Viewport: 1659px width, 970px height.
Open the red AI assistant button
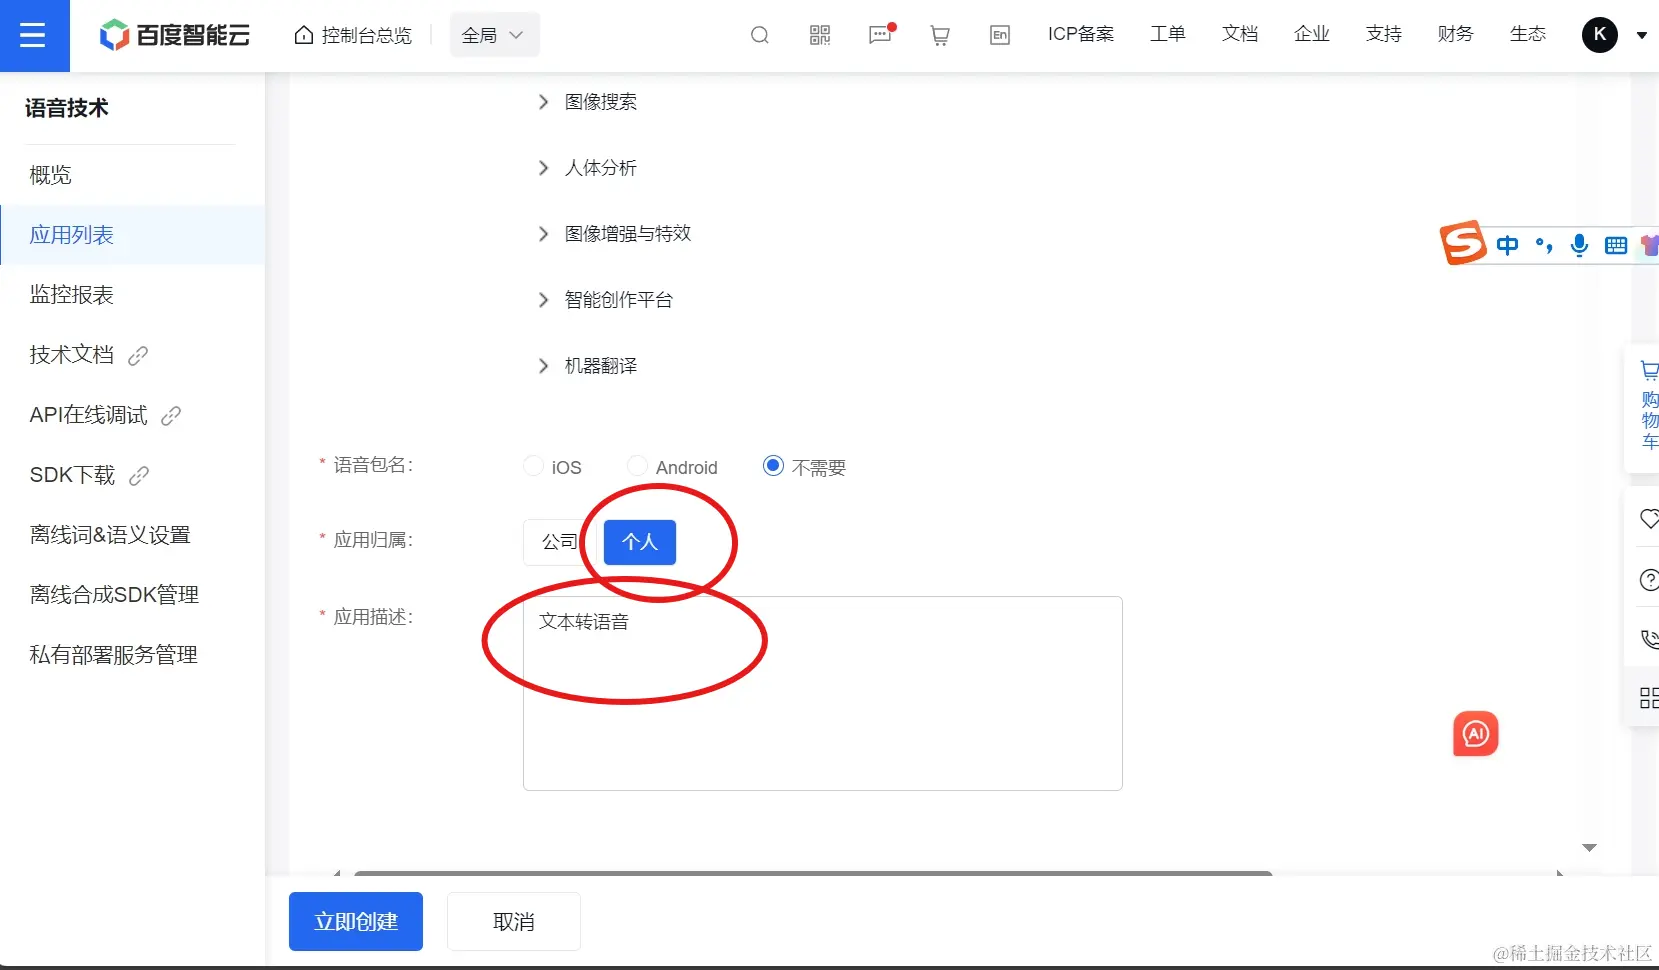pyautogui.click(x=1476, y=734)
